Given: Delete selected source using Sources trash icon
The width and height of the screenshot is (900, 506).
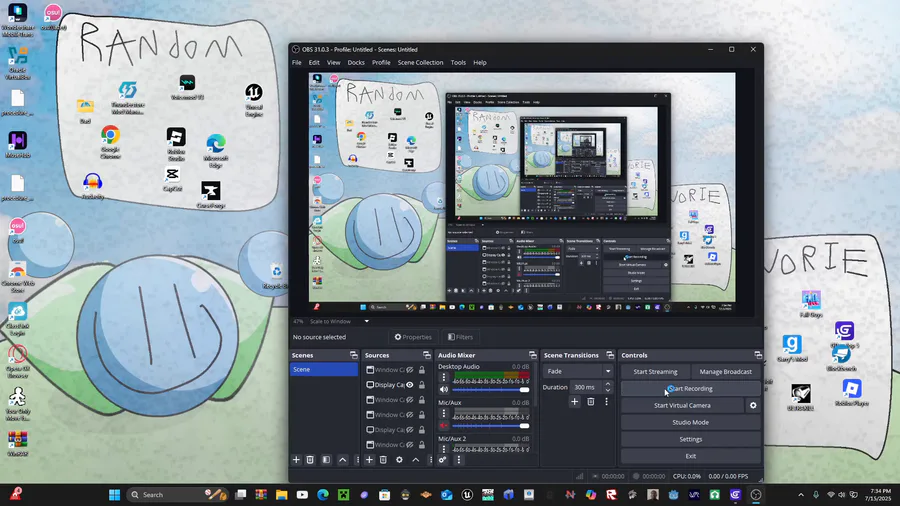Looking at the screenshot, I should [x=383, y=460].
